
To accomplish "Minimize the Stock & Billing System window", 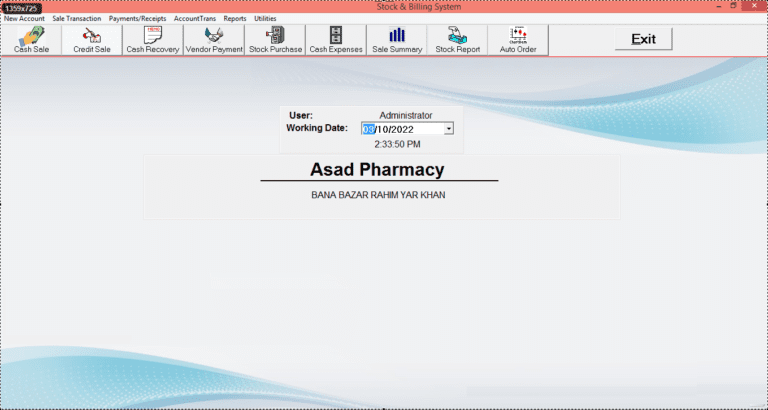I will point(718,6).
